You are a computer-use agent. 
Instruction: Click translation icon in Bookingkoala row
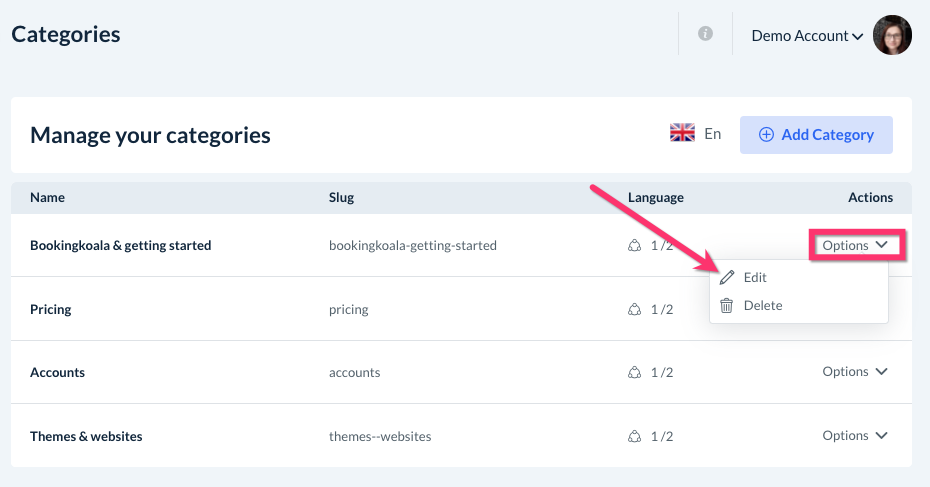634,245
